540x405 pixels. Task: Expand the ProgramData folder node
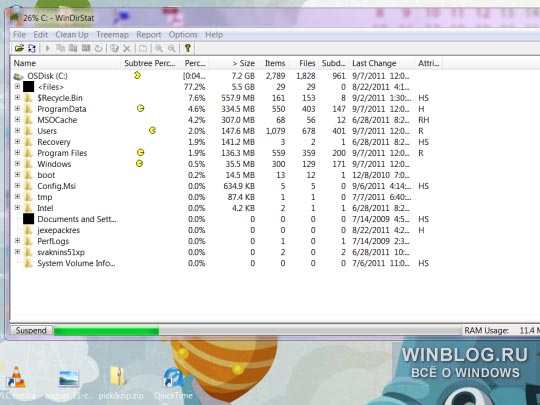coord(17,108)
